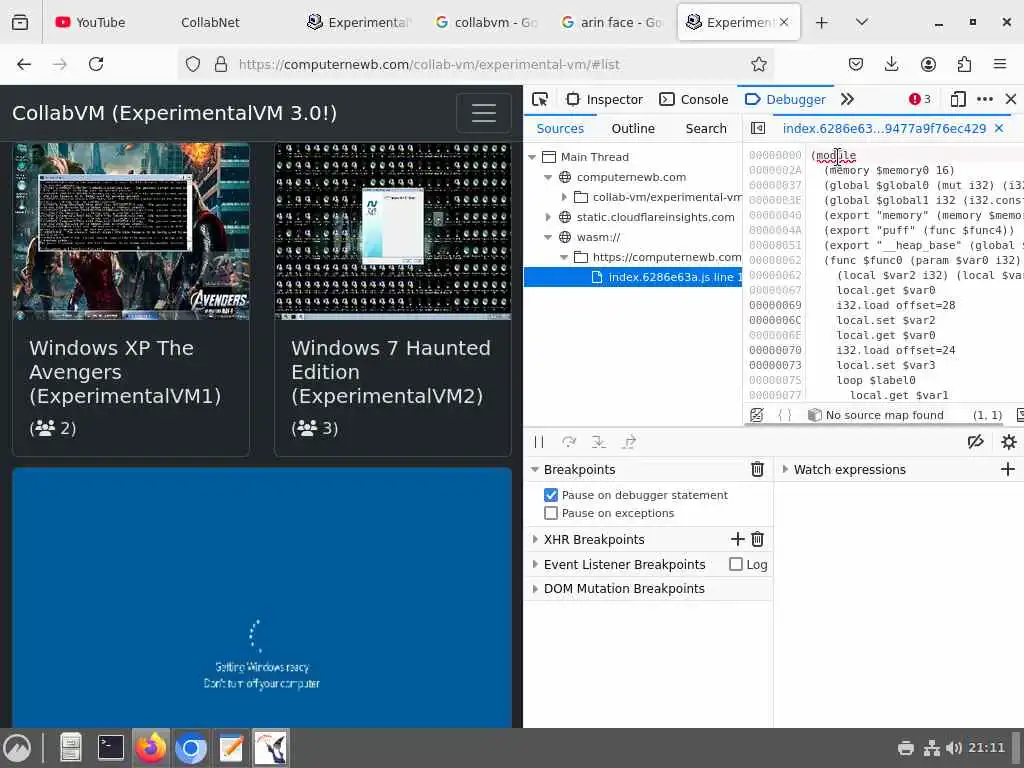
Task: Open the Inspector panel
Action: [605, 99]
